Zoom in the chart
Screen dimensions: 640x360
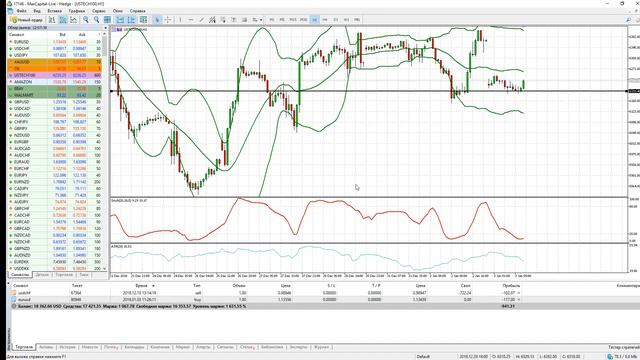[86, 20]
